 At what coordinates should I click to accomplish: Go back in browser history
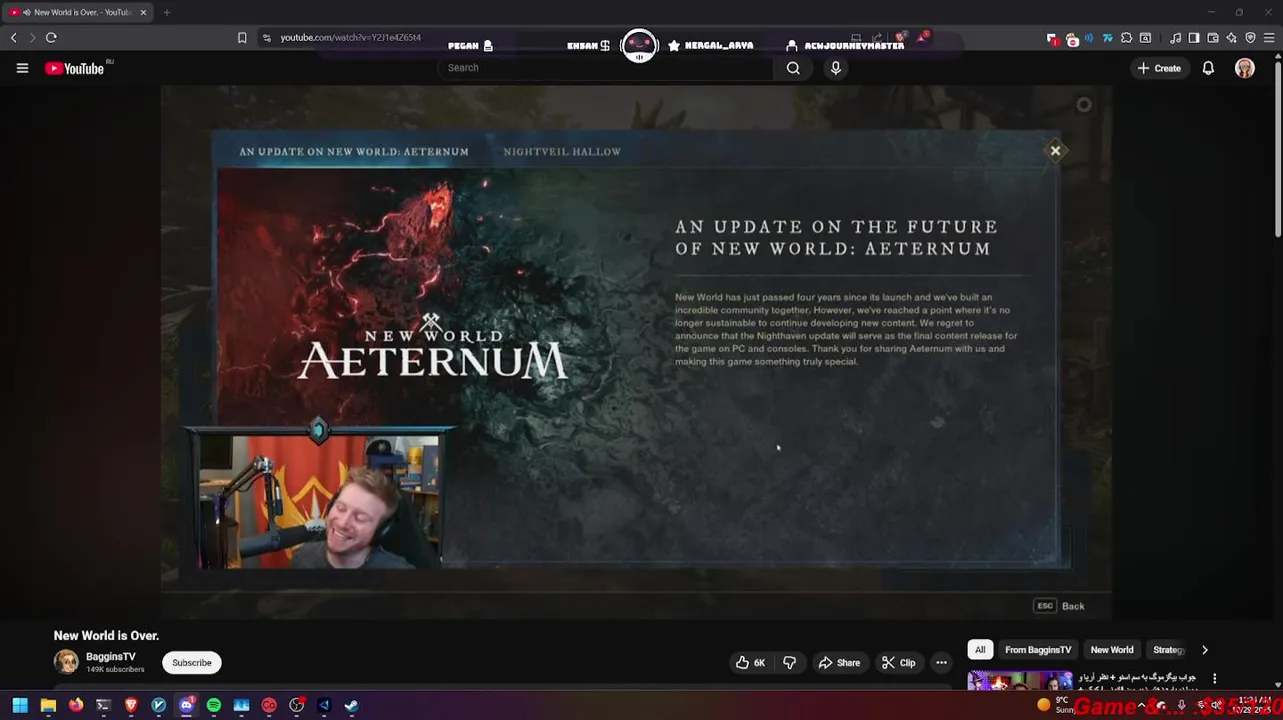point(13,38)
